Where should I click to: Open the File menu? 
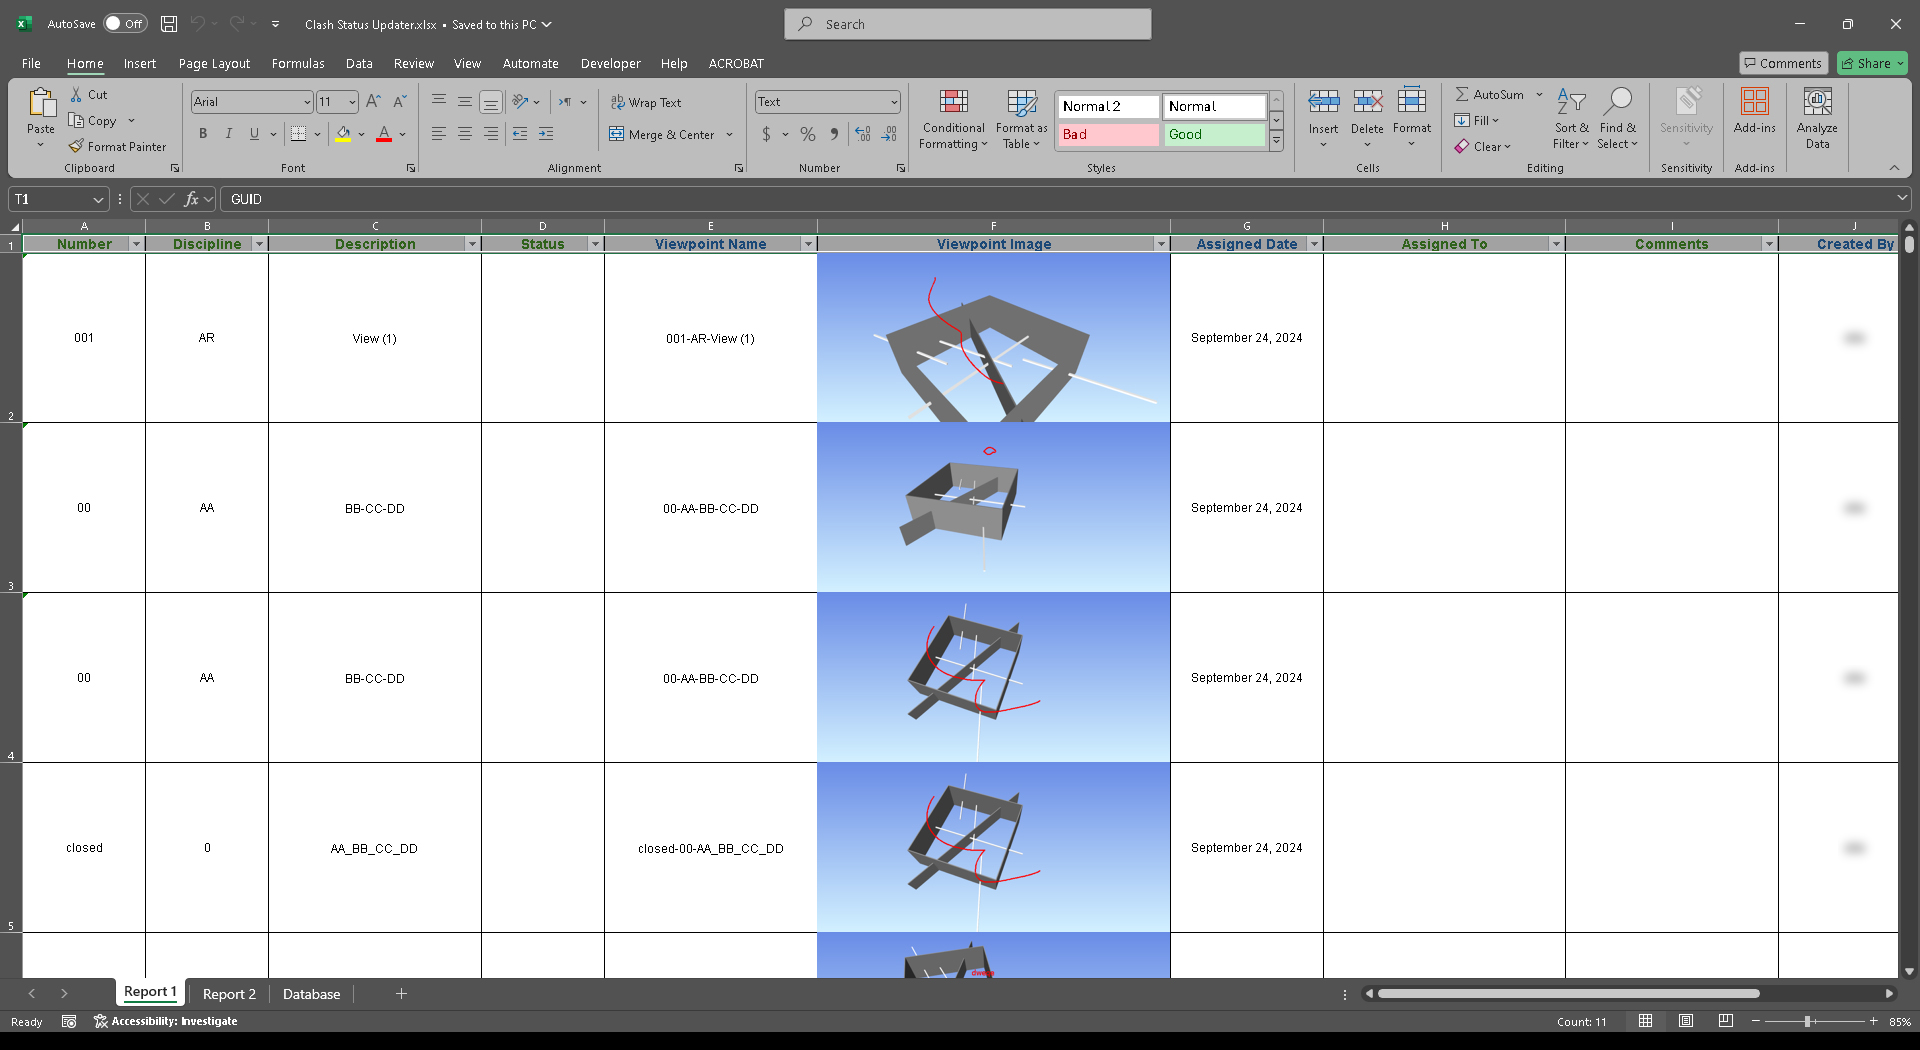pyautogui.click(x=31, y=63)
